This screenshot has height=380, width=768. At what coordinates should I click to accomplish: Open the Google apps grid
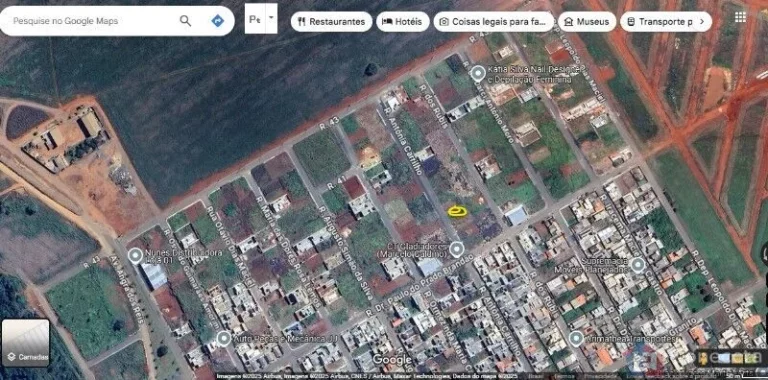pyautogui.click(x=740, y=17)
